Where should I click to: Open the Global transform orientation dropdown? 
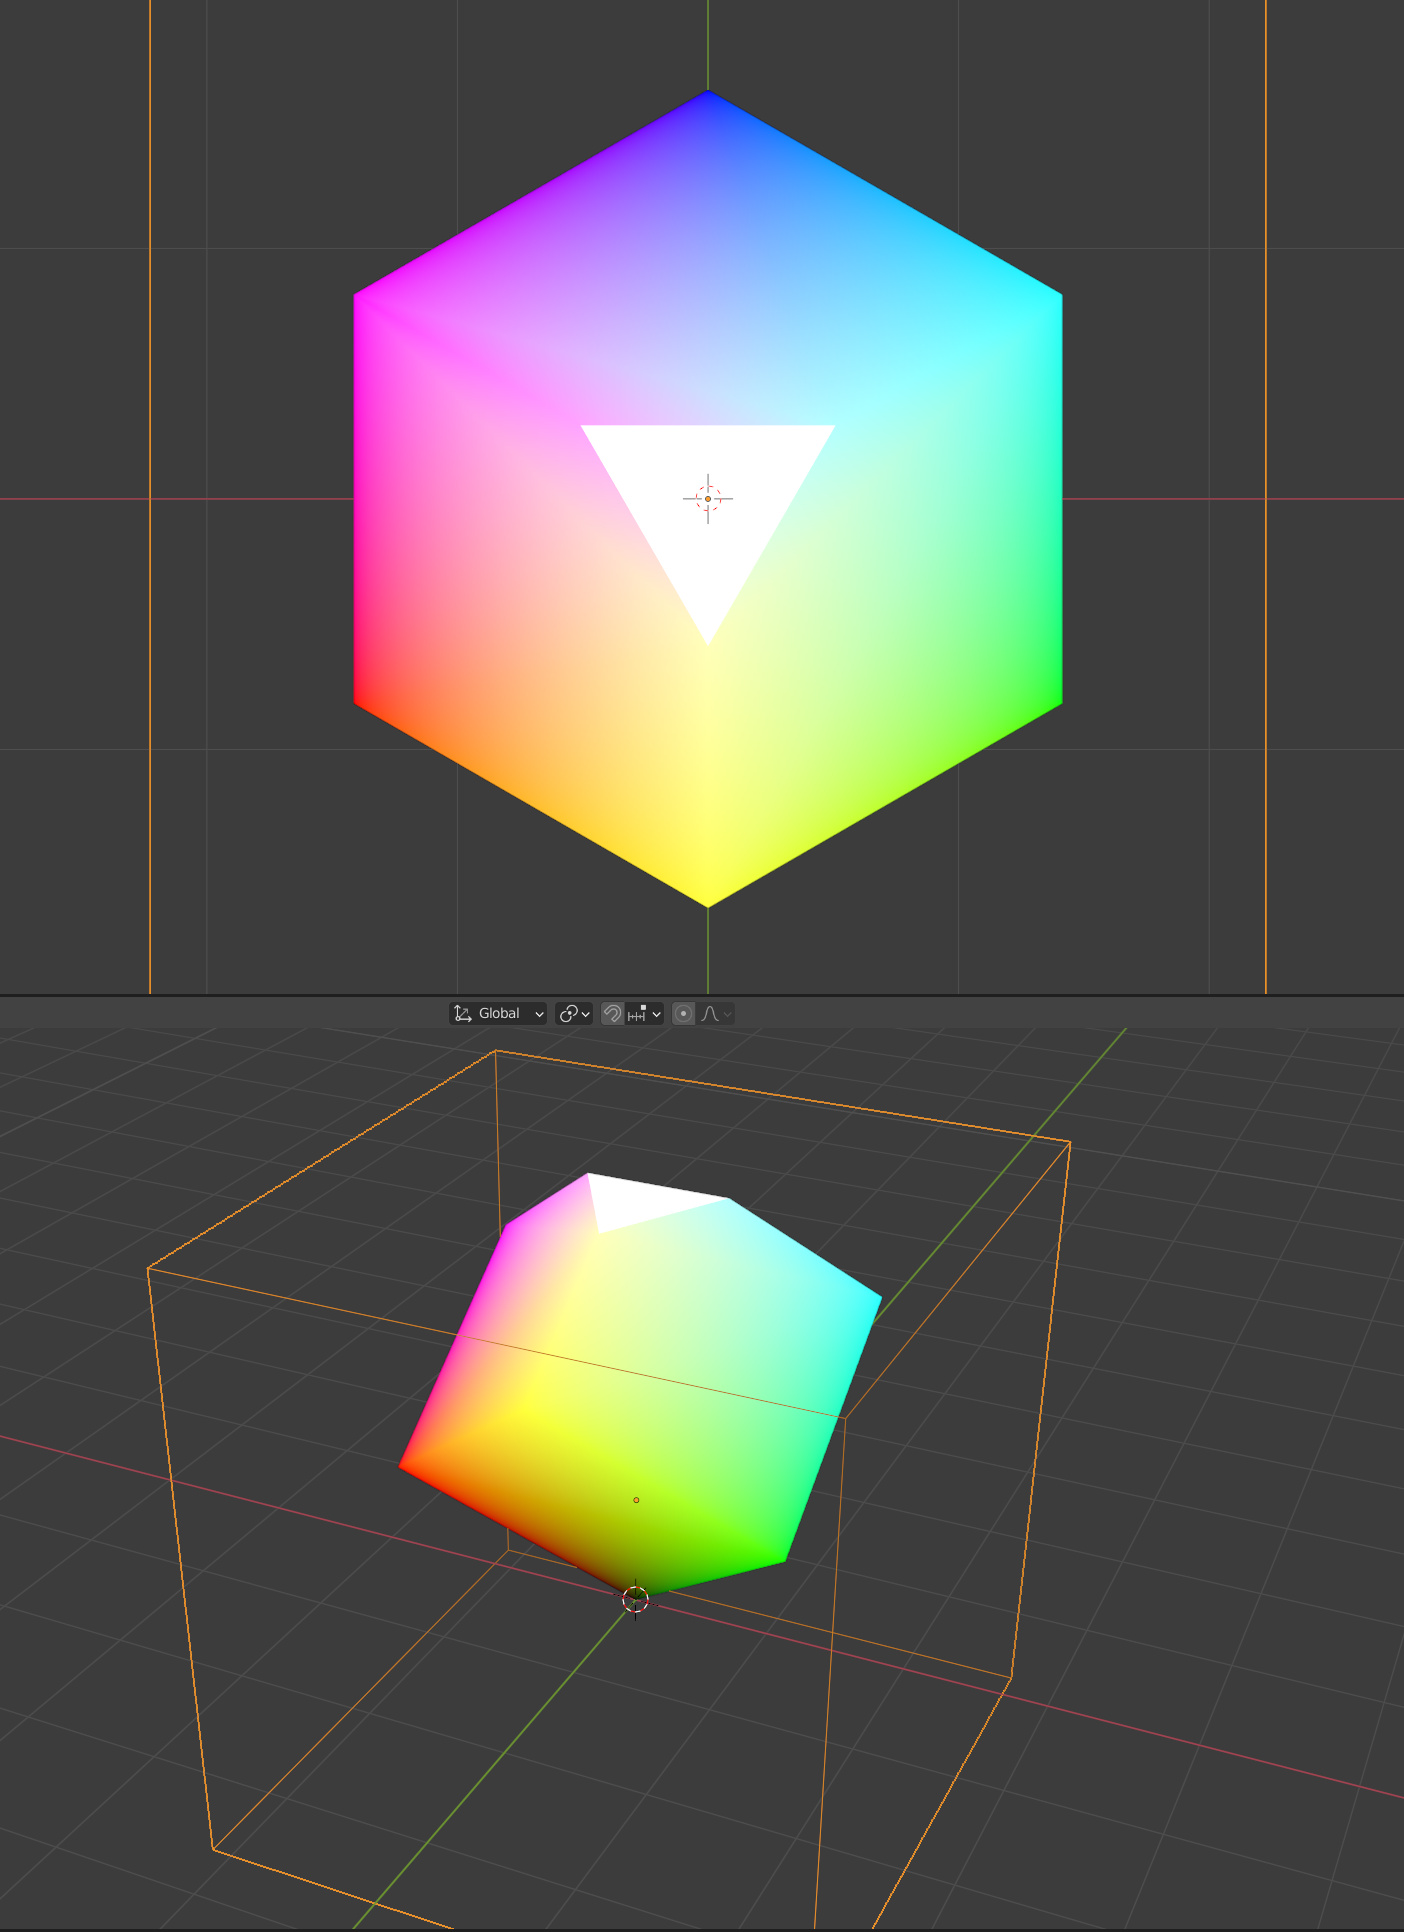(498, 1014)
